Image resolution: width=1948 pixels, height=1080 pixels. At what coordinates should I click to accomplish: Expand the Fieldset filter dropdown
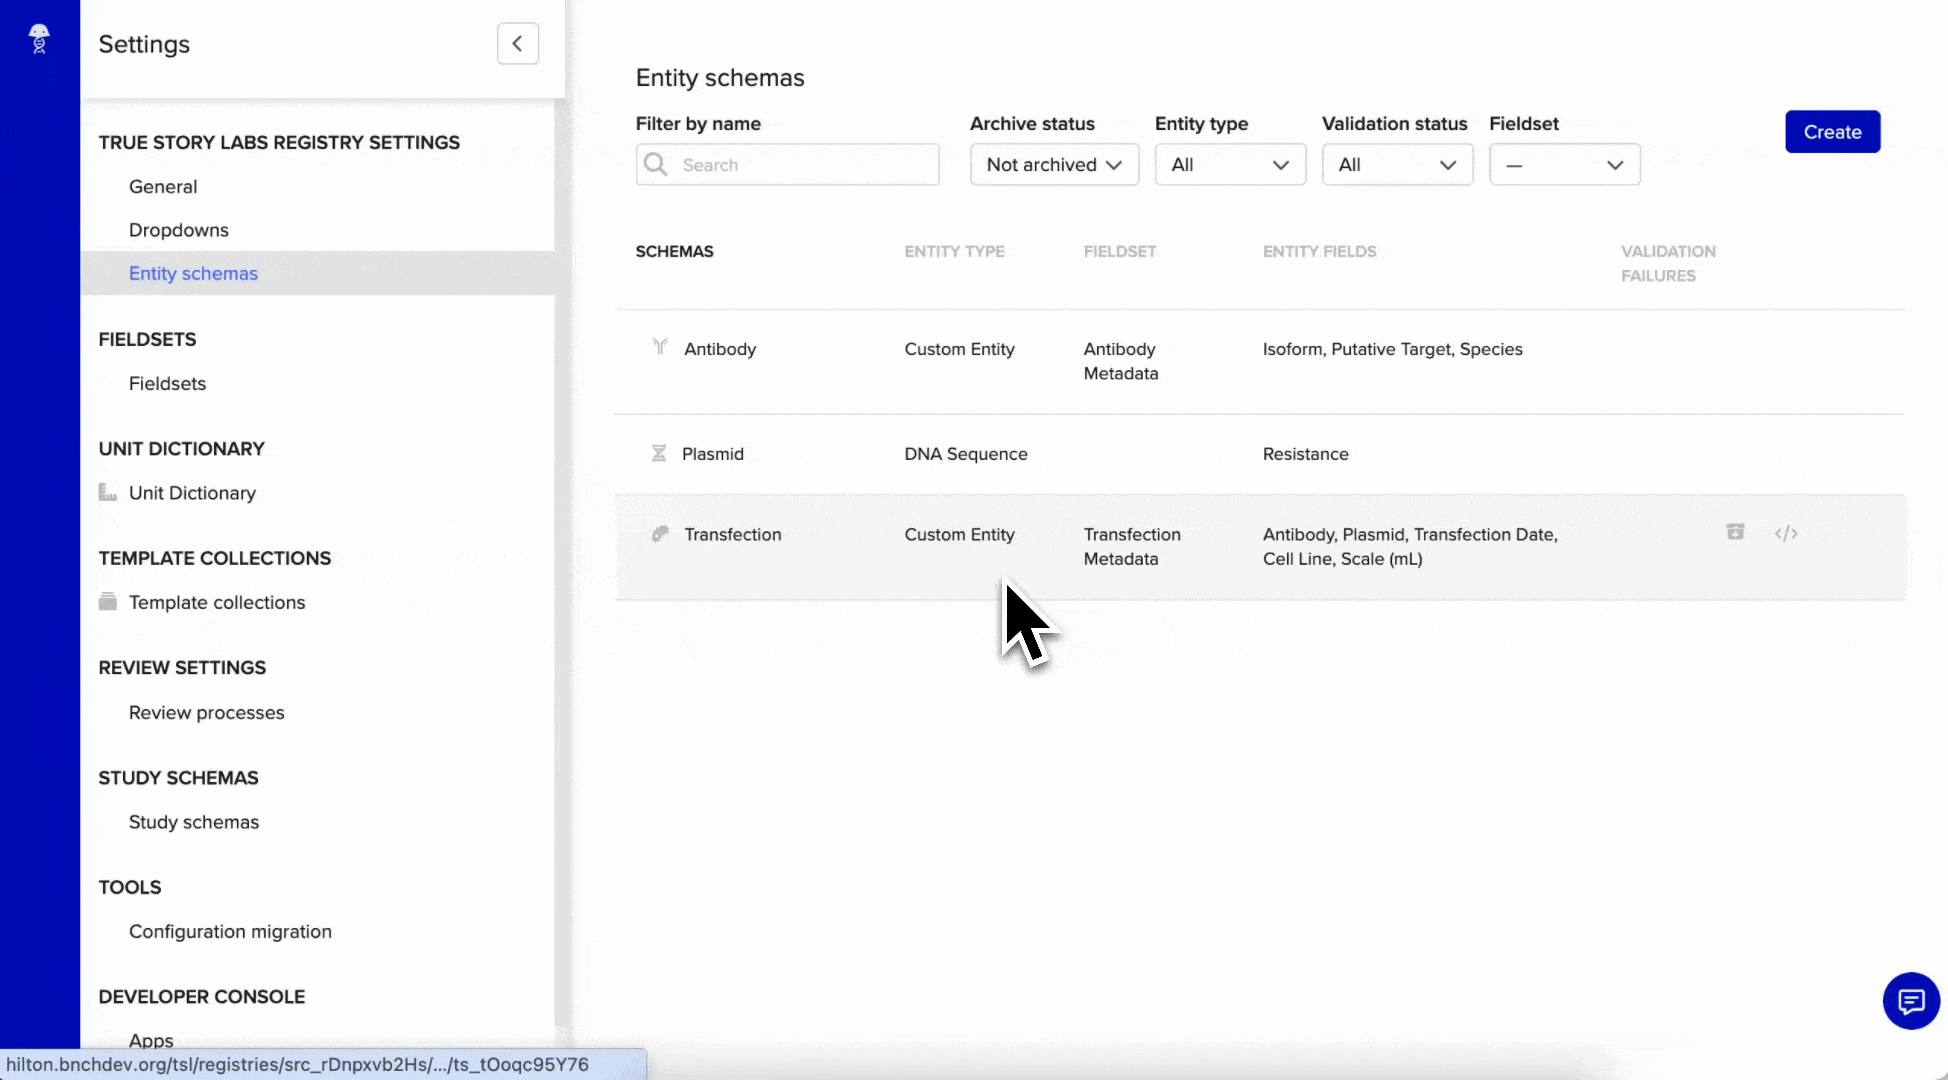pos(1564,164)
